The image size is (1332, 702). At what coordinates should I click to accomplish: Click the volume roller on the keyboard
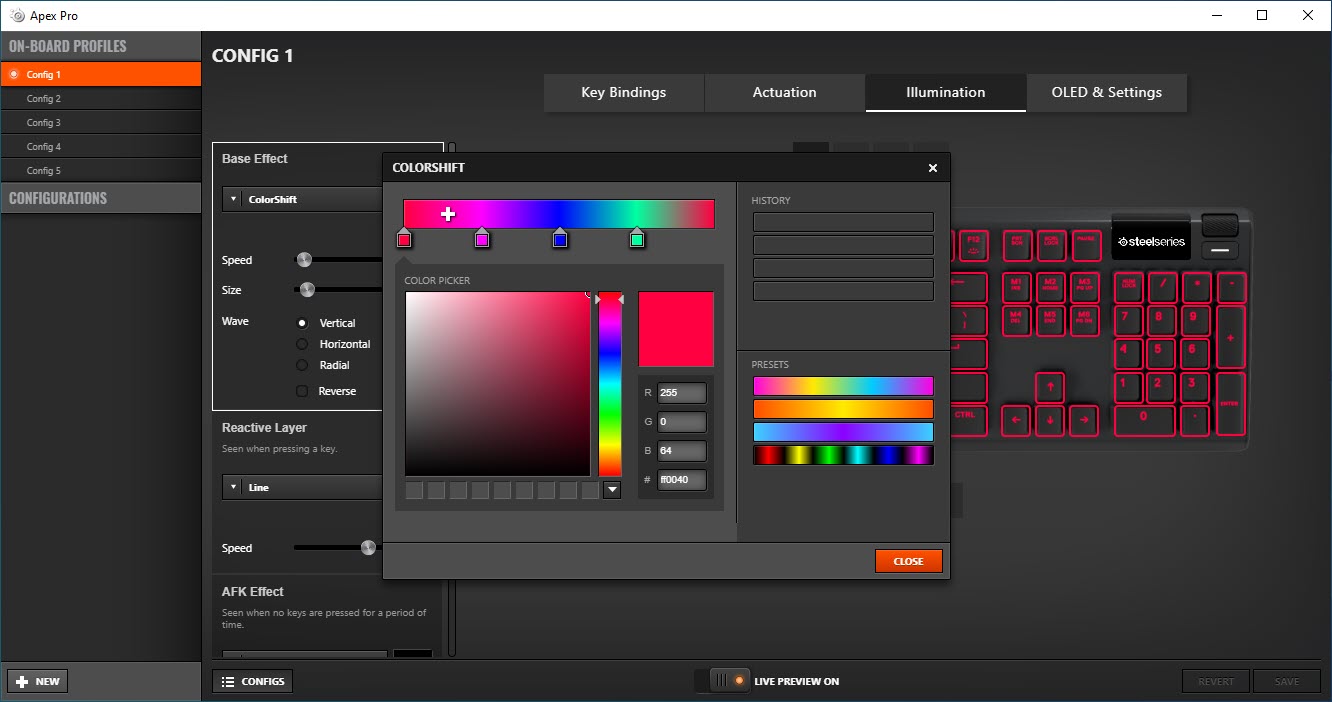(x=1219, y=225)
